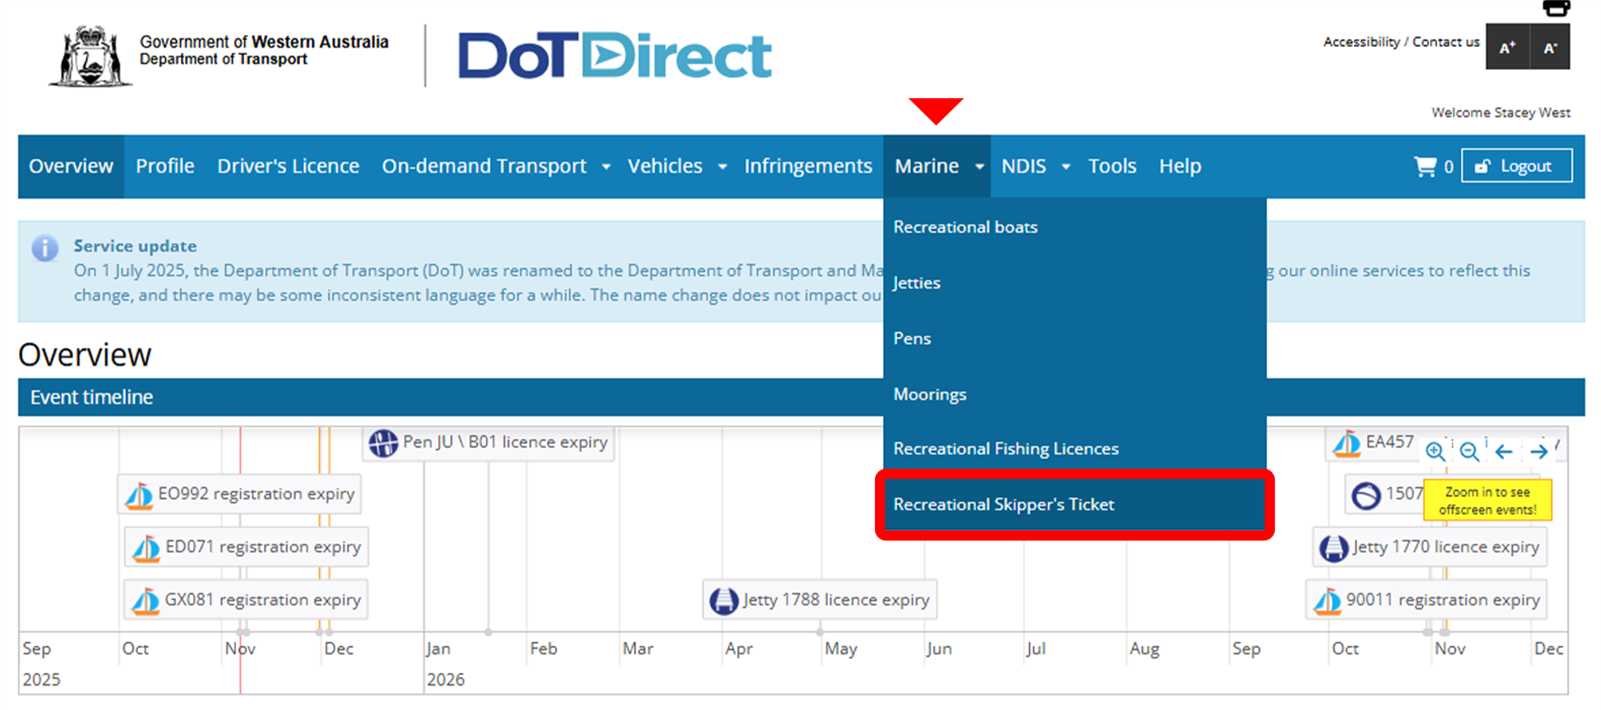Screen dimensions: 1601x710
Task: Log out using the Logout button
Action: tap(1516, 166)
